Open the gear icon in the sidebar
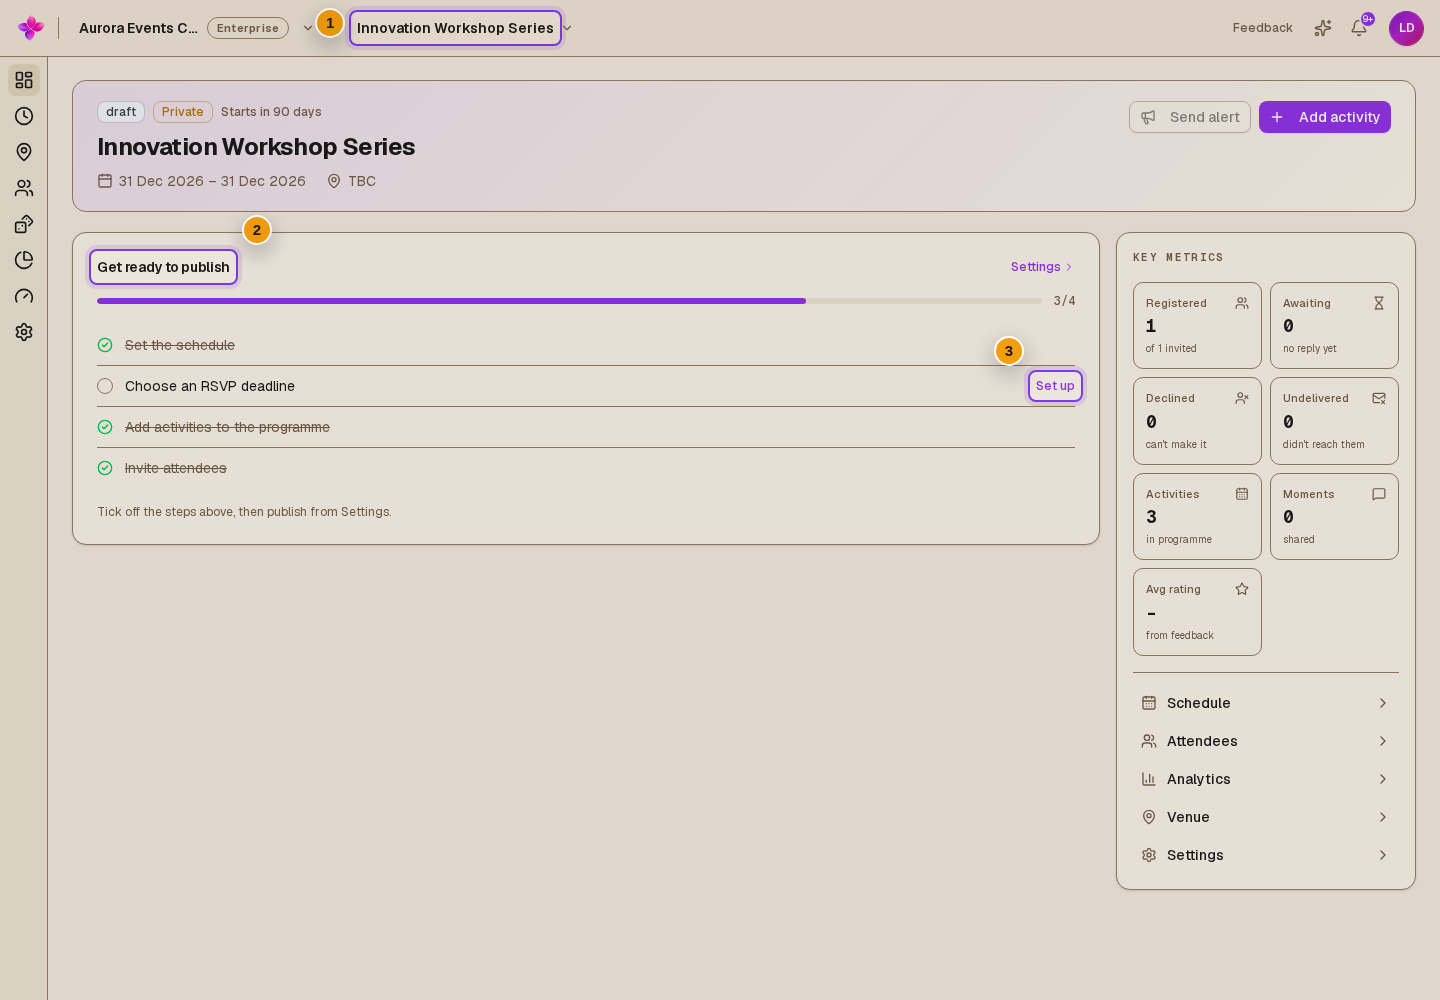This screenshot has height=1000, width=1440. 24,332
